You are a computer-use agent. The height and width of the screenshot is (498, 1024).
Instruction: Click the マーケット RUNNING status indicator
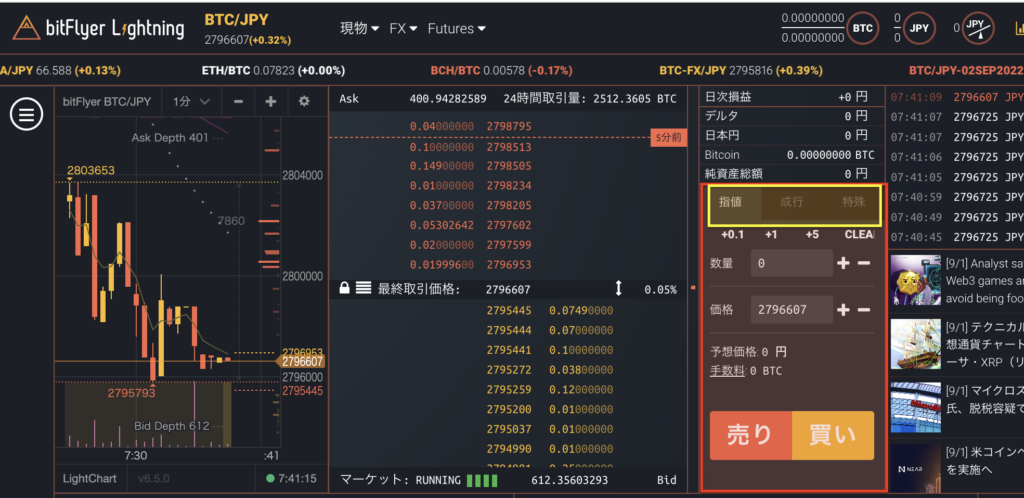418,480
